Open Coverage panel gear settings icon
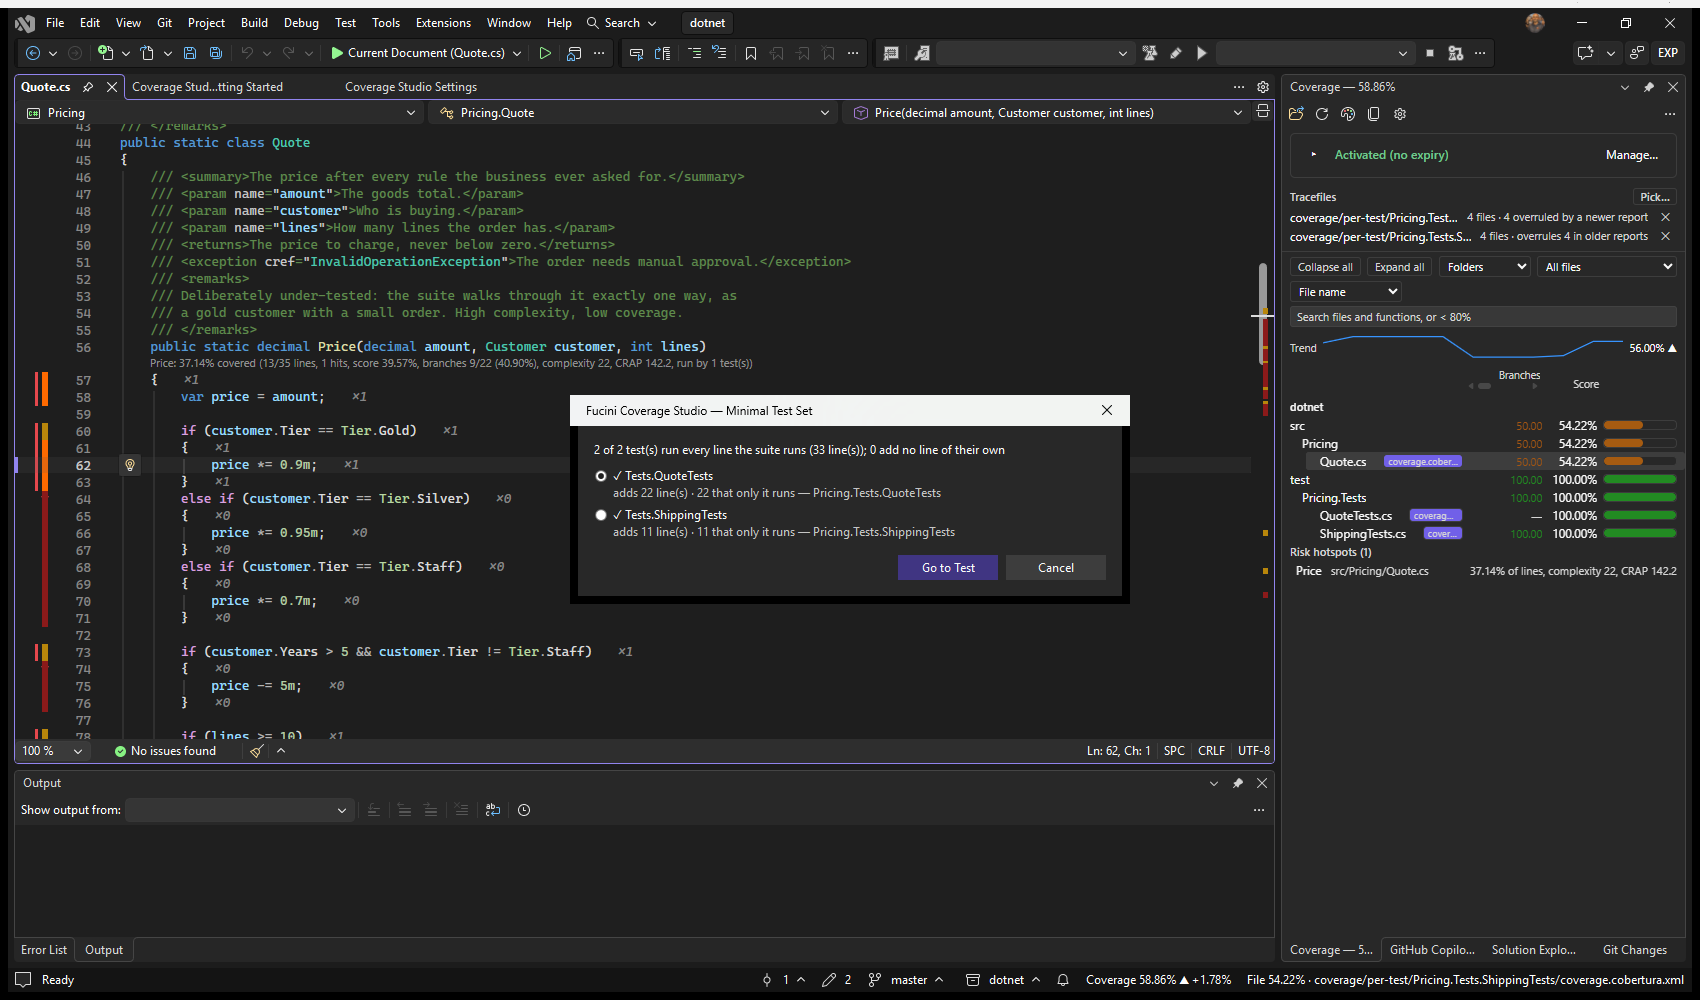This screenshot has height=1000, width=1700. point(1400,114)
